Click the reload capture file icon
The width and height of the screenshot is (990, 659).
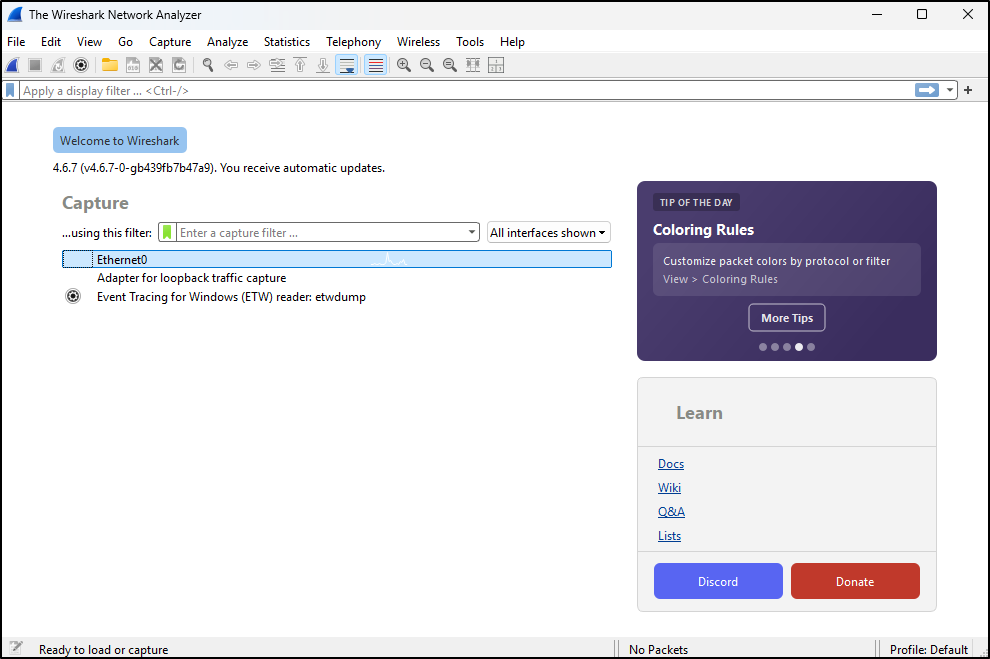[x=179, y=65]
